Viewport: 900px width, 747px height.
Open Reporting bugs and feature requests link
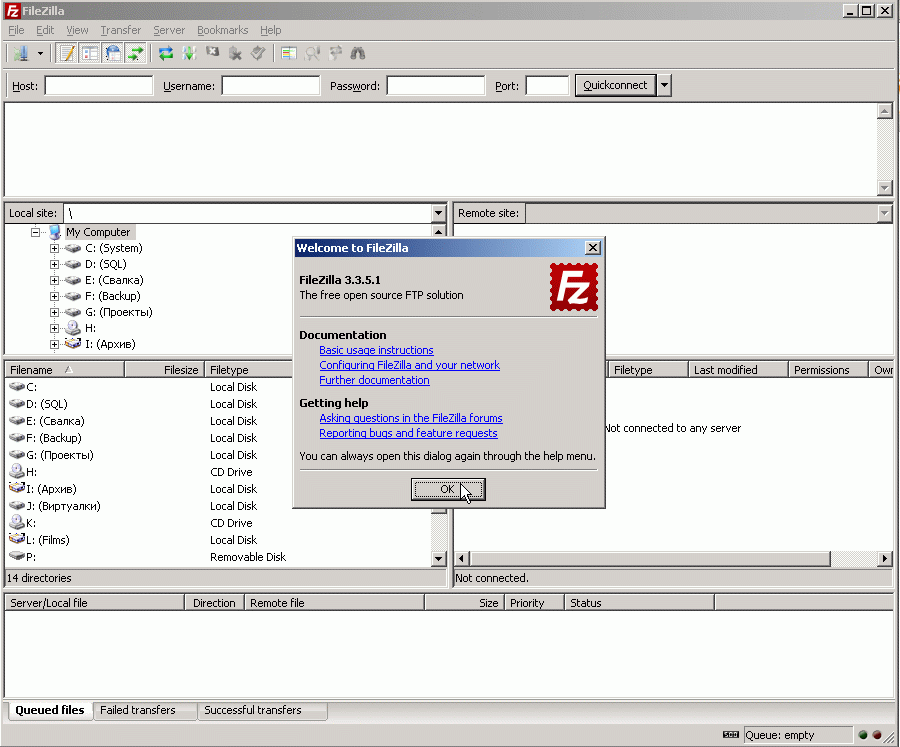coord(408,433)
